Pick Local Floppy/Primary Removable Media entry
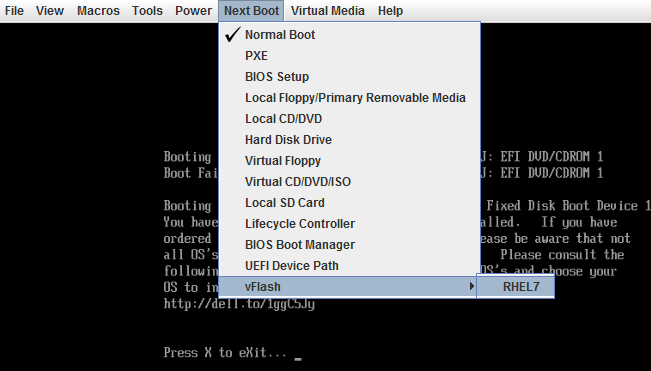Screen dimensions: 651x371 coord(349,98)
